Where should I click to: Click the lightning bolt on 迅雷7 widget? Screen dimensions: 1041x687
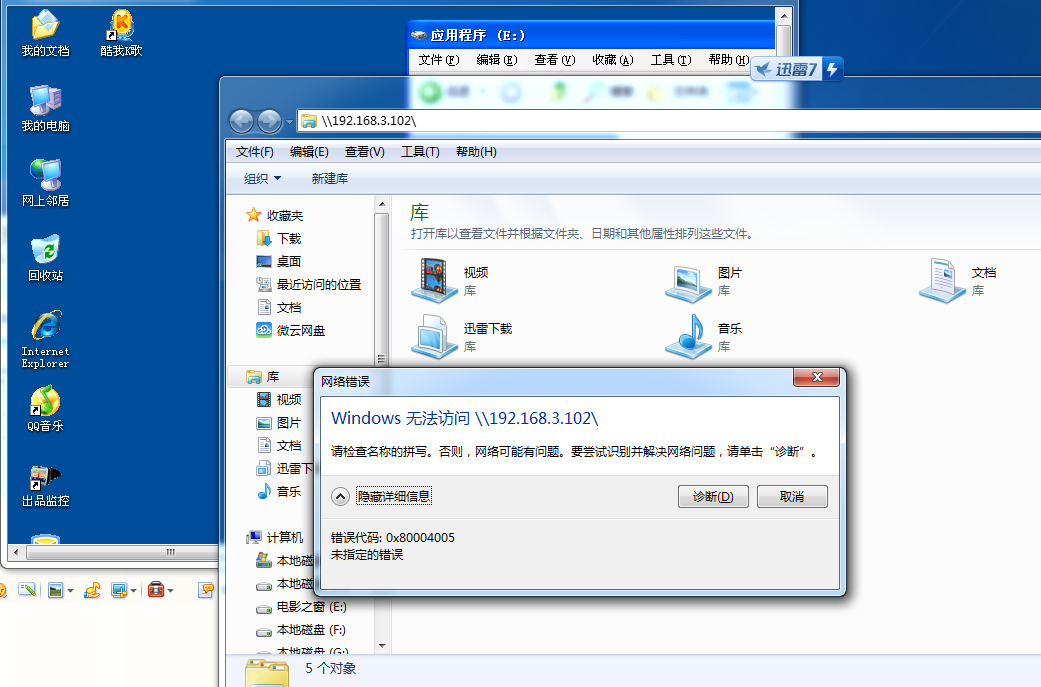pyautogui.click(x=833, y=69)
